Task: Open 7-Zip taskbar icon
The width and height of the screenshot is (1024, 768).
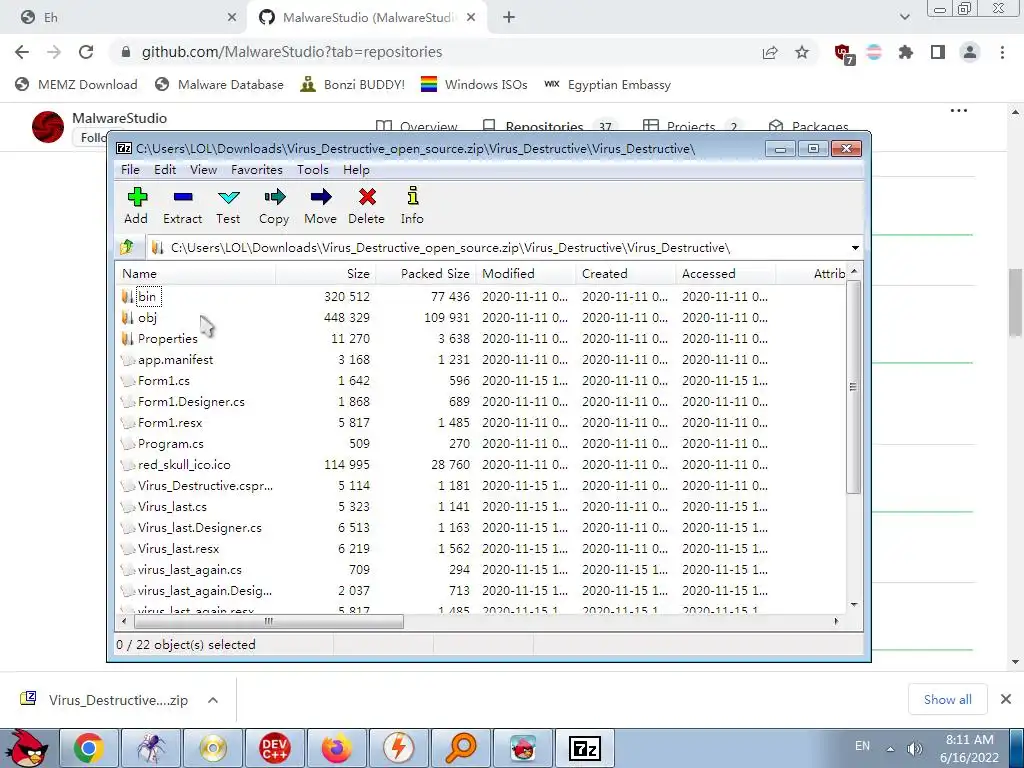Action: tap(584, 748)
